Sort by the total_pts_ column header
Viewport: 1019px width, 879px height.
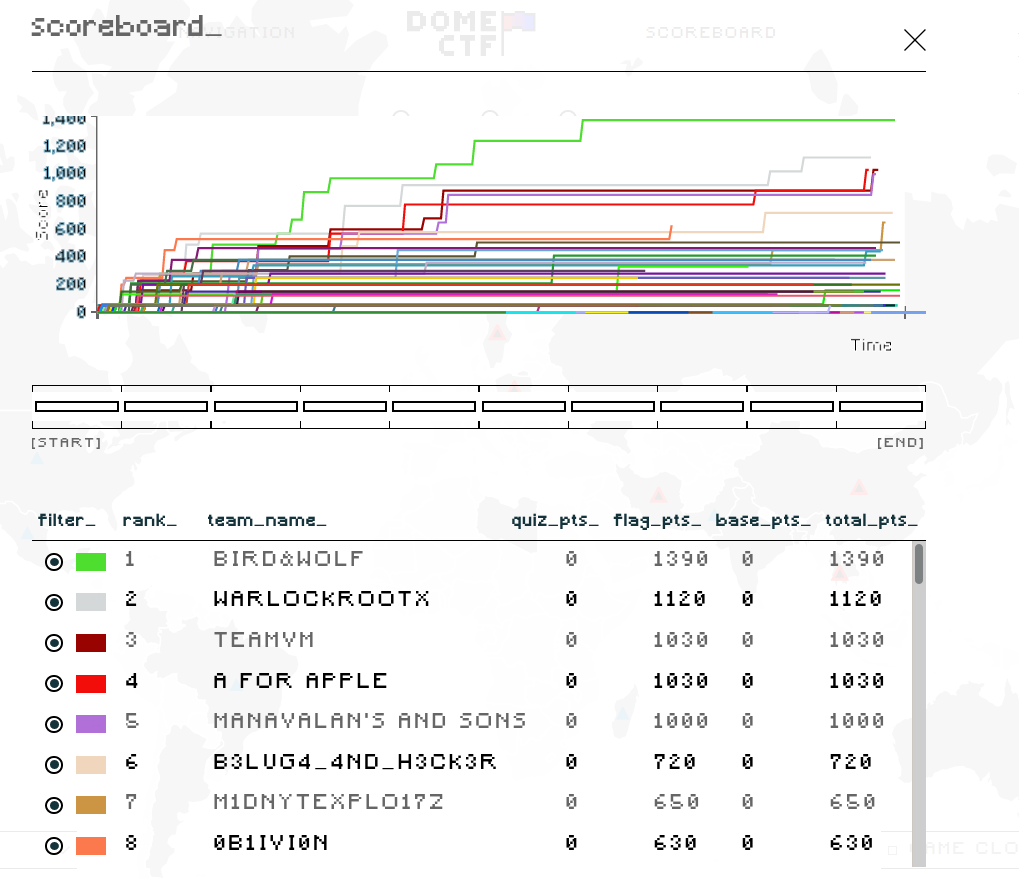pyautogui.click(x=870, y=520)
